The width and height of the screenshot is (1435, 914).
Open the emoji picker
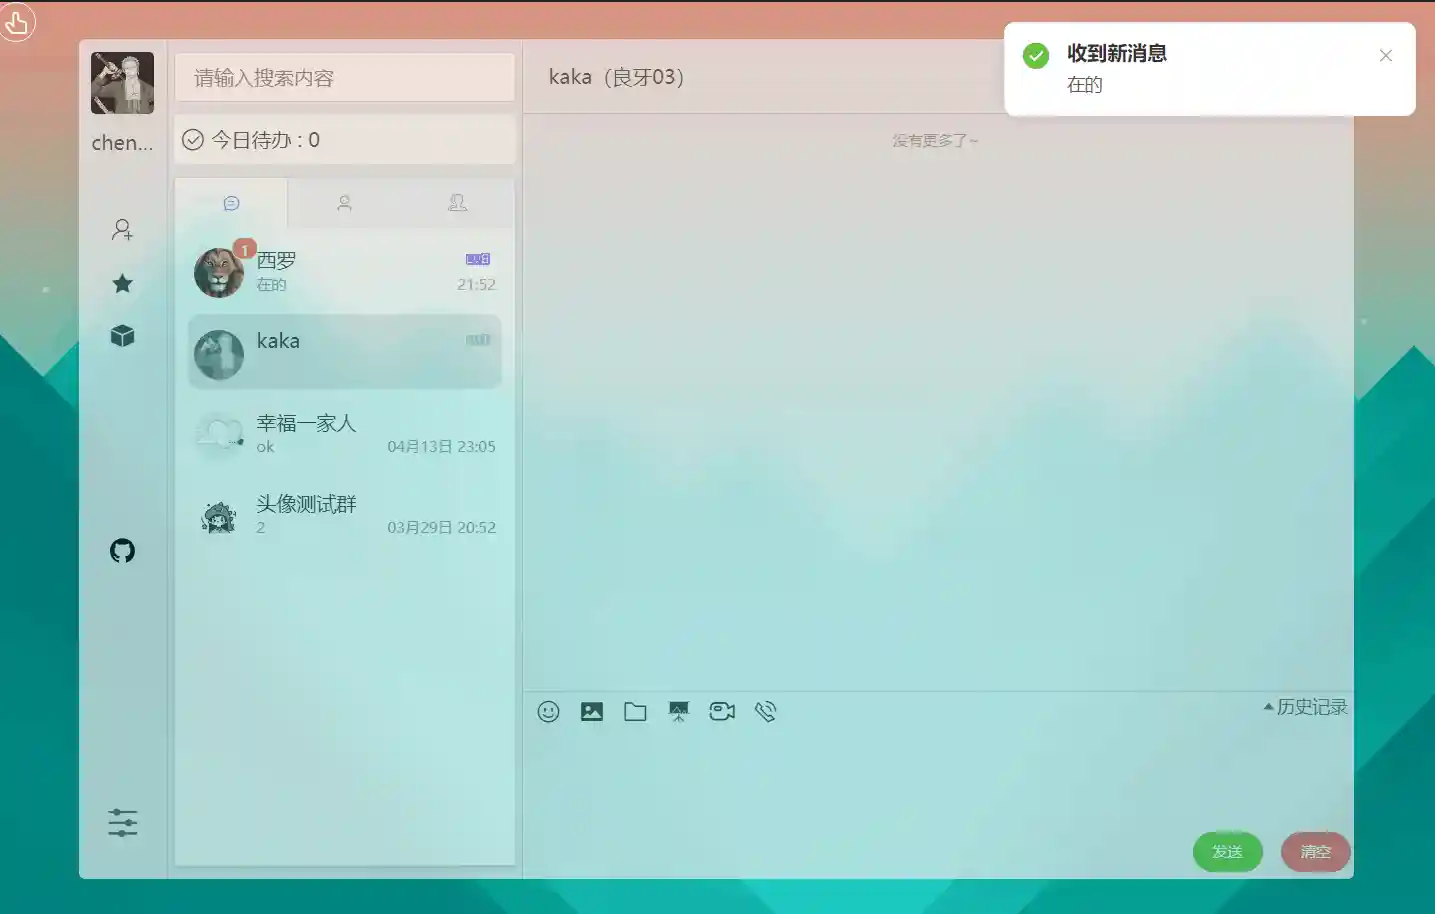[x=548, y=711]
